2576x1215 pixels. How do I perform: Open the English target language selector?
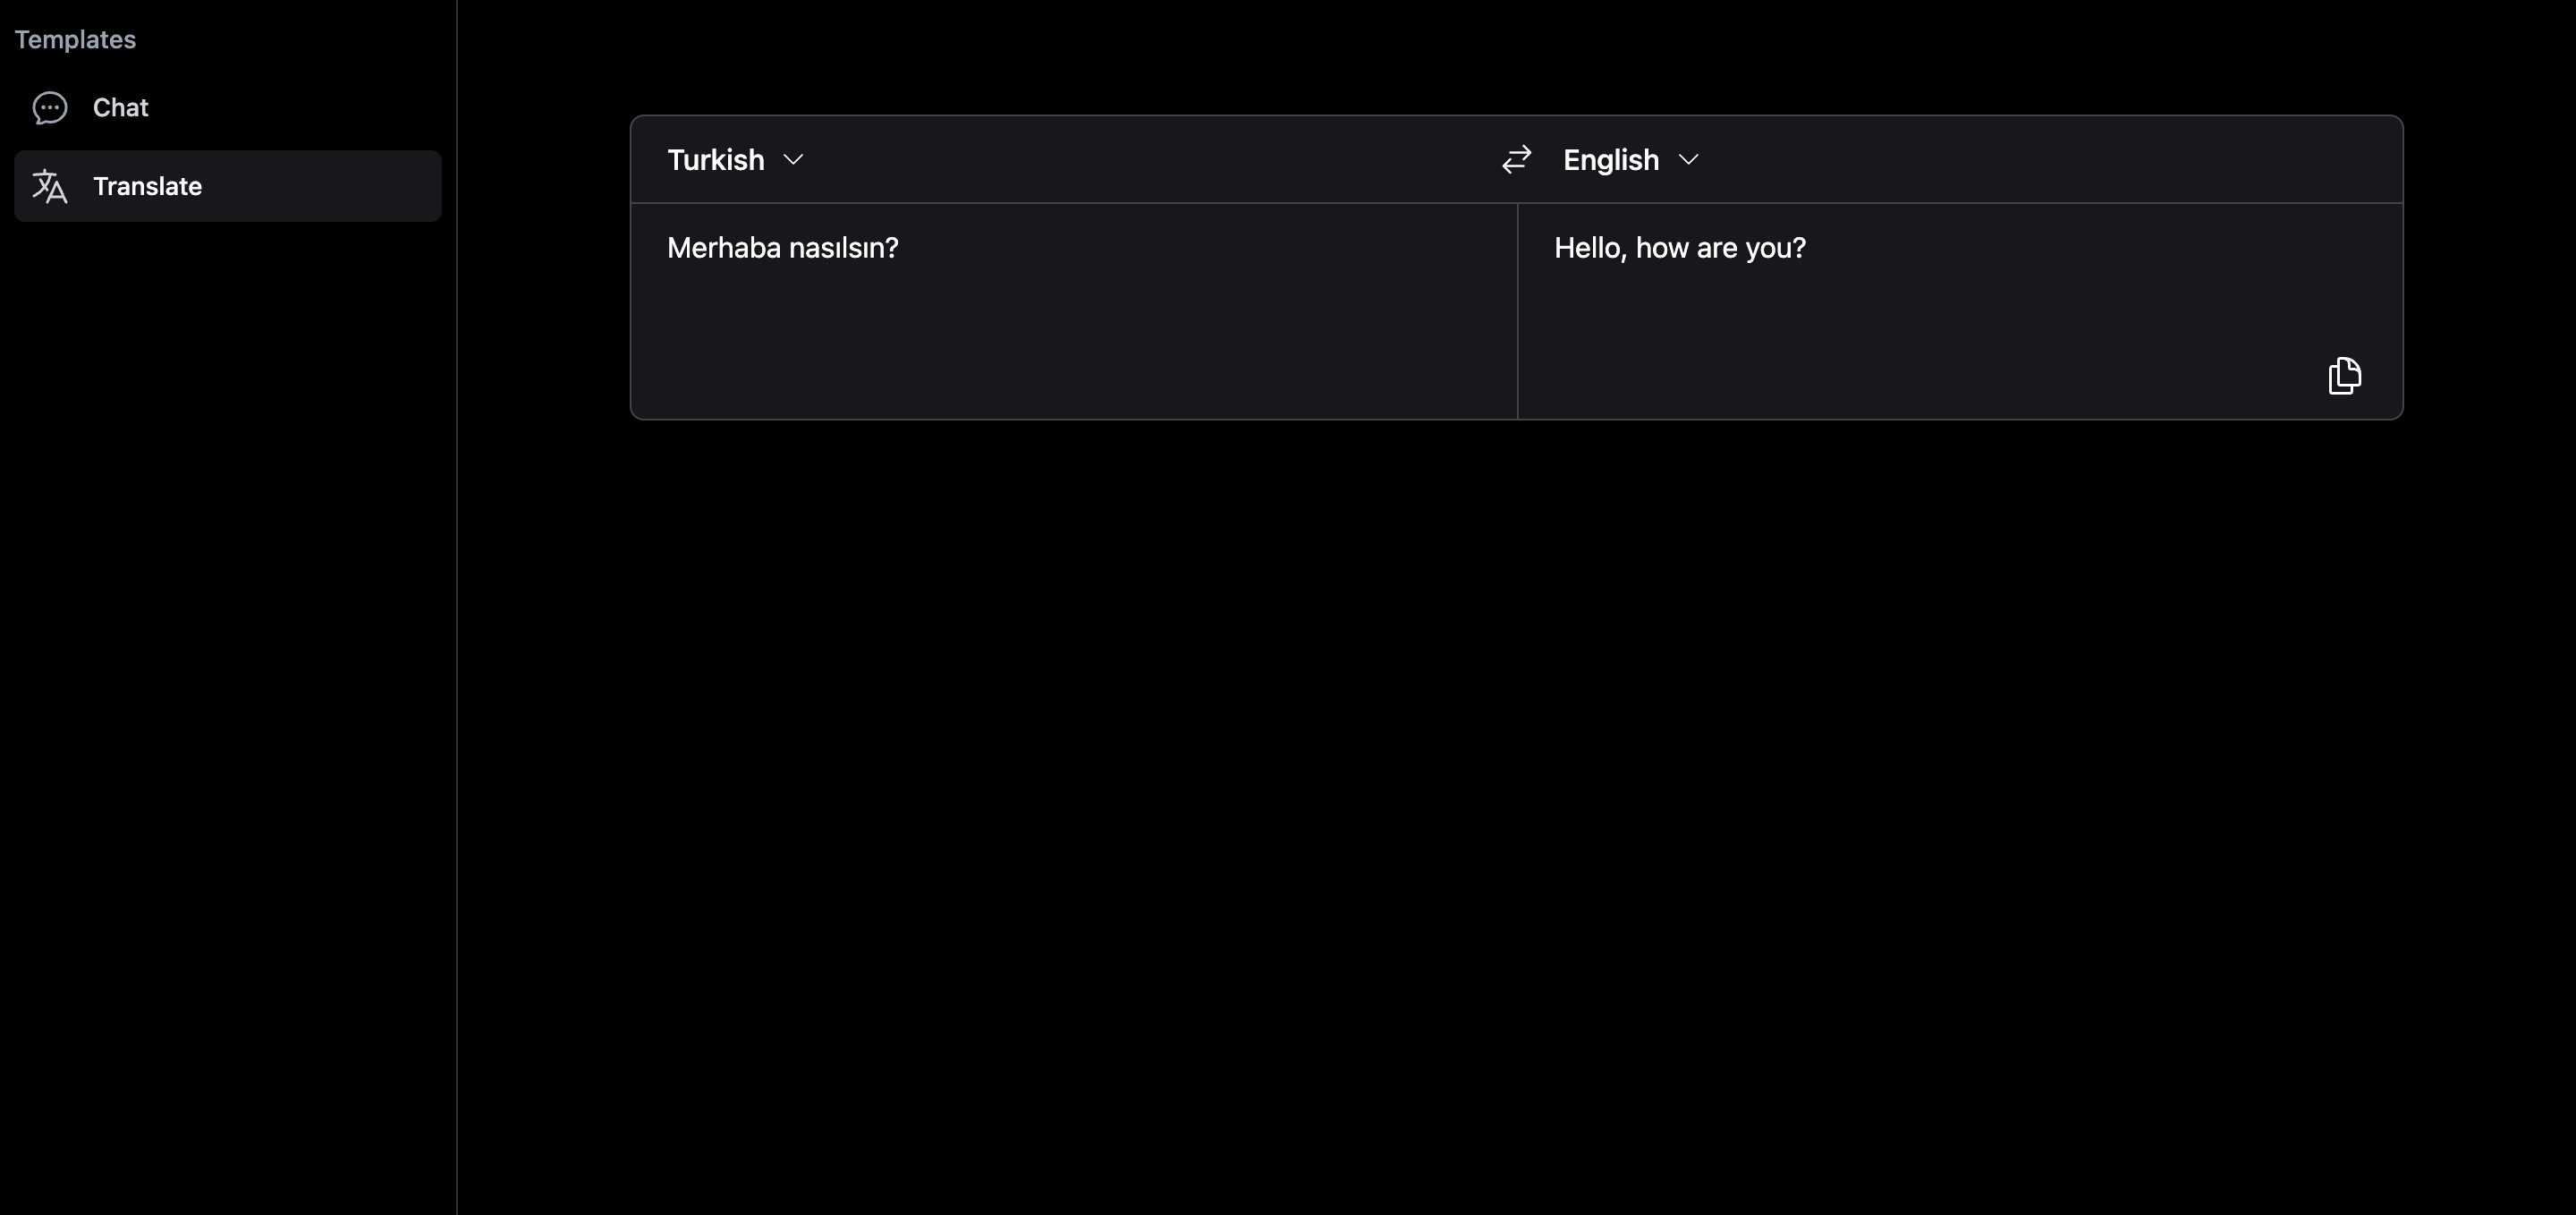[x=1610, y=160]
